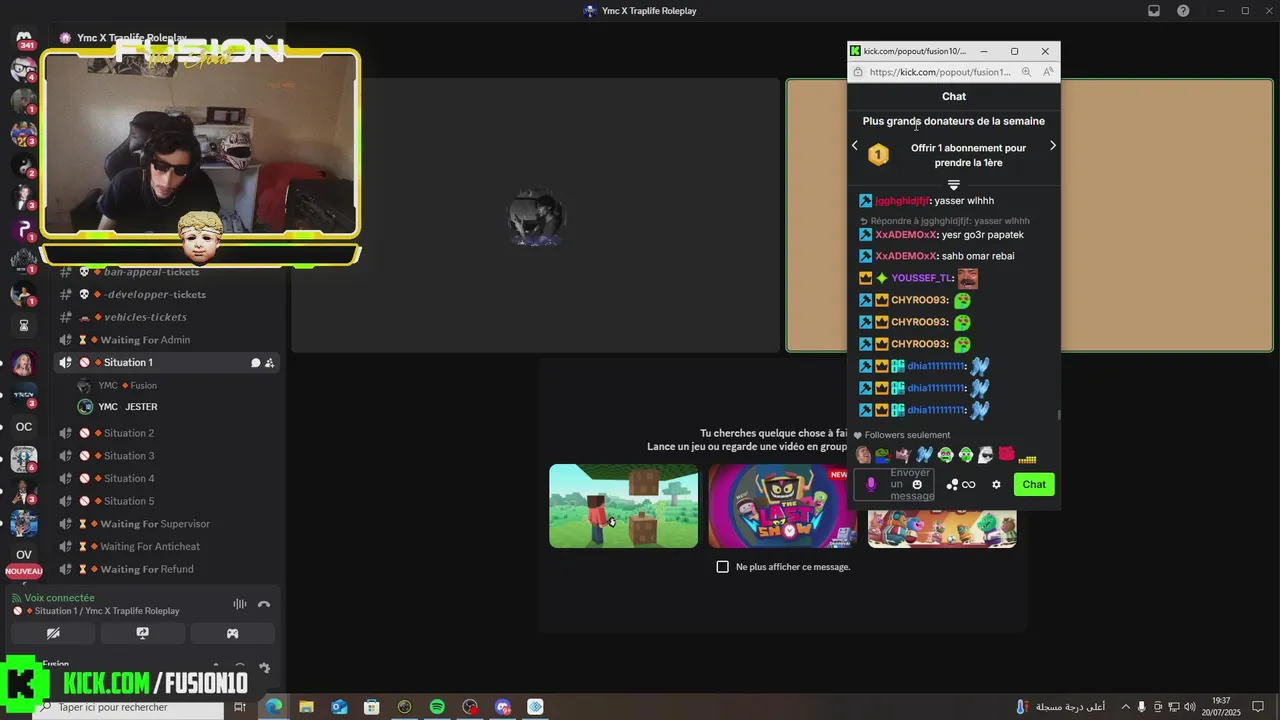Open noise suppression waveform icon

pos(240,604)
